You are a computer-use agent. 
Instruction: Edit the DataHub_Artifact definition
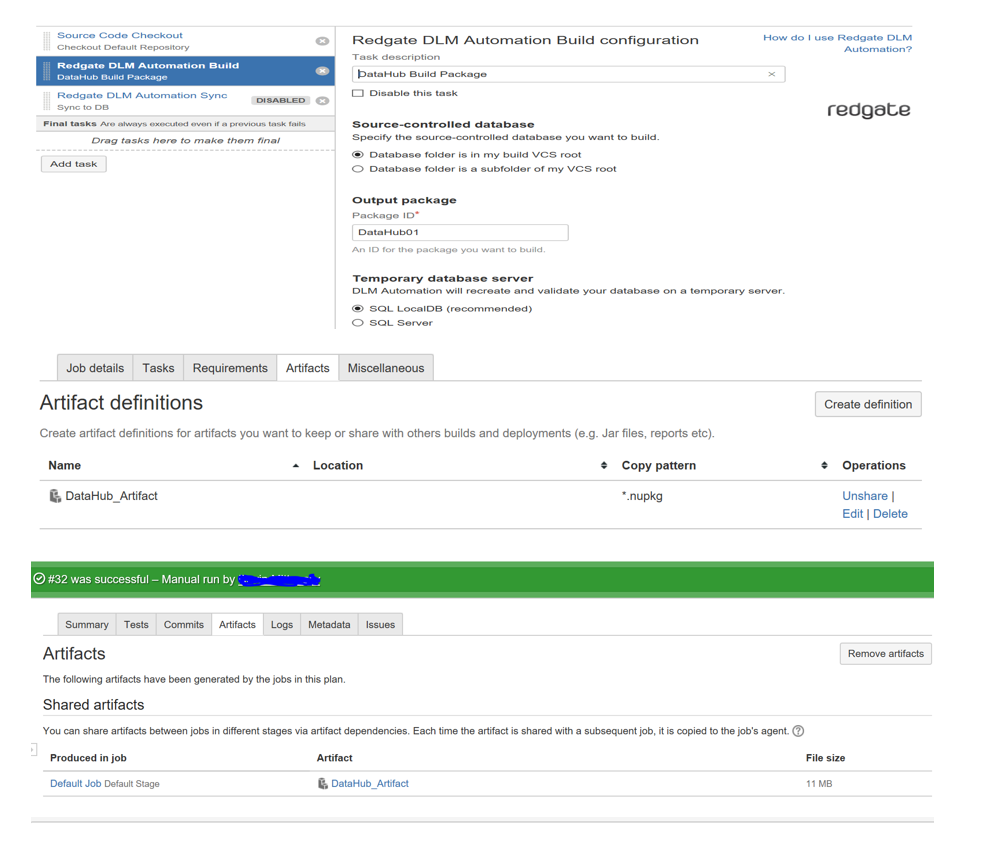point(852,514)
